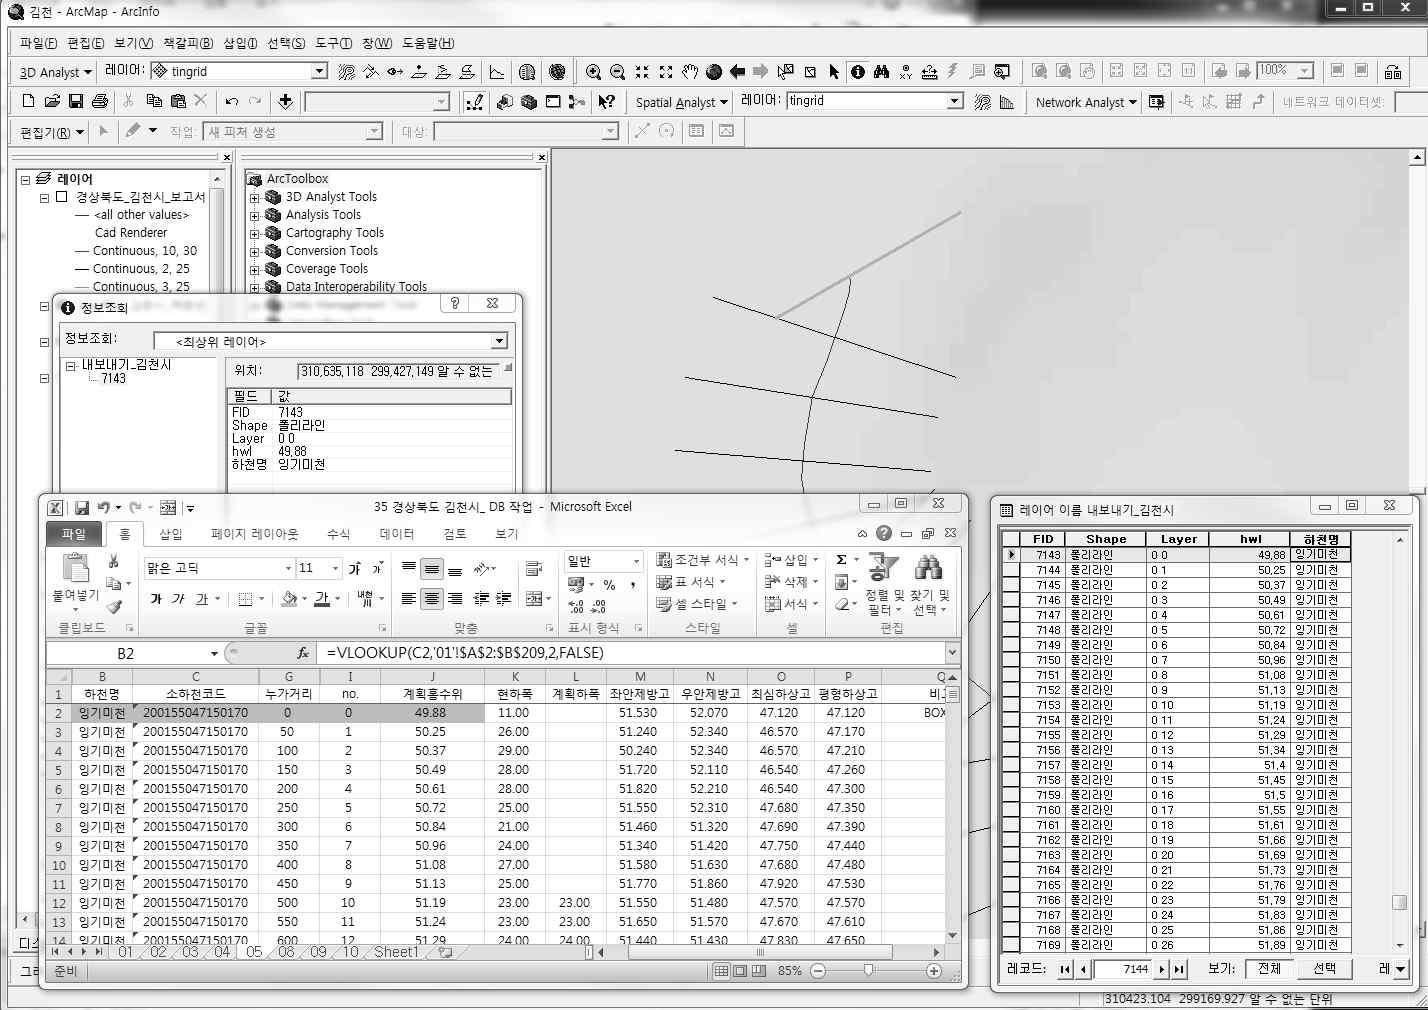
Task: Go to next record in attribute table
Action: [x=1162, y=969]
